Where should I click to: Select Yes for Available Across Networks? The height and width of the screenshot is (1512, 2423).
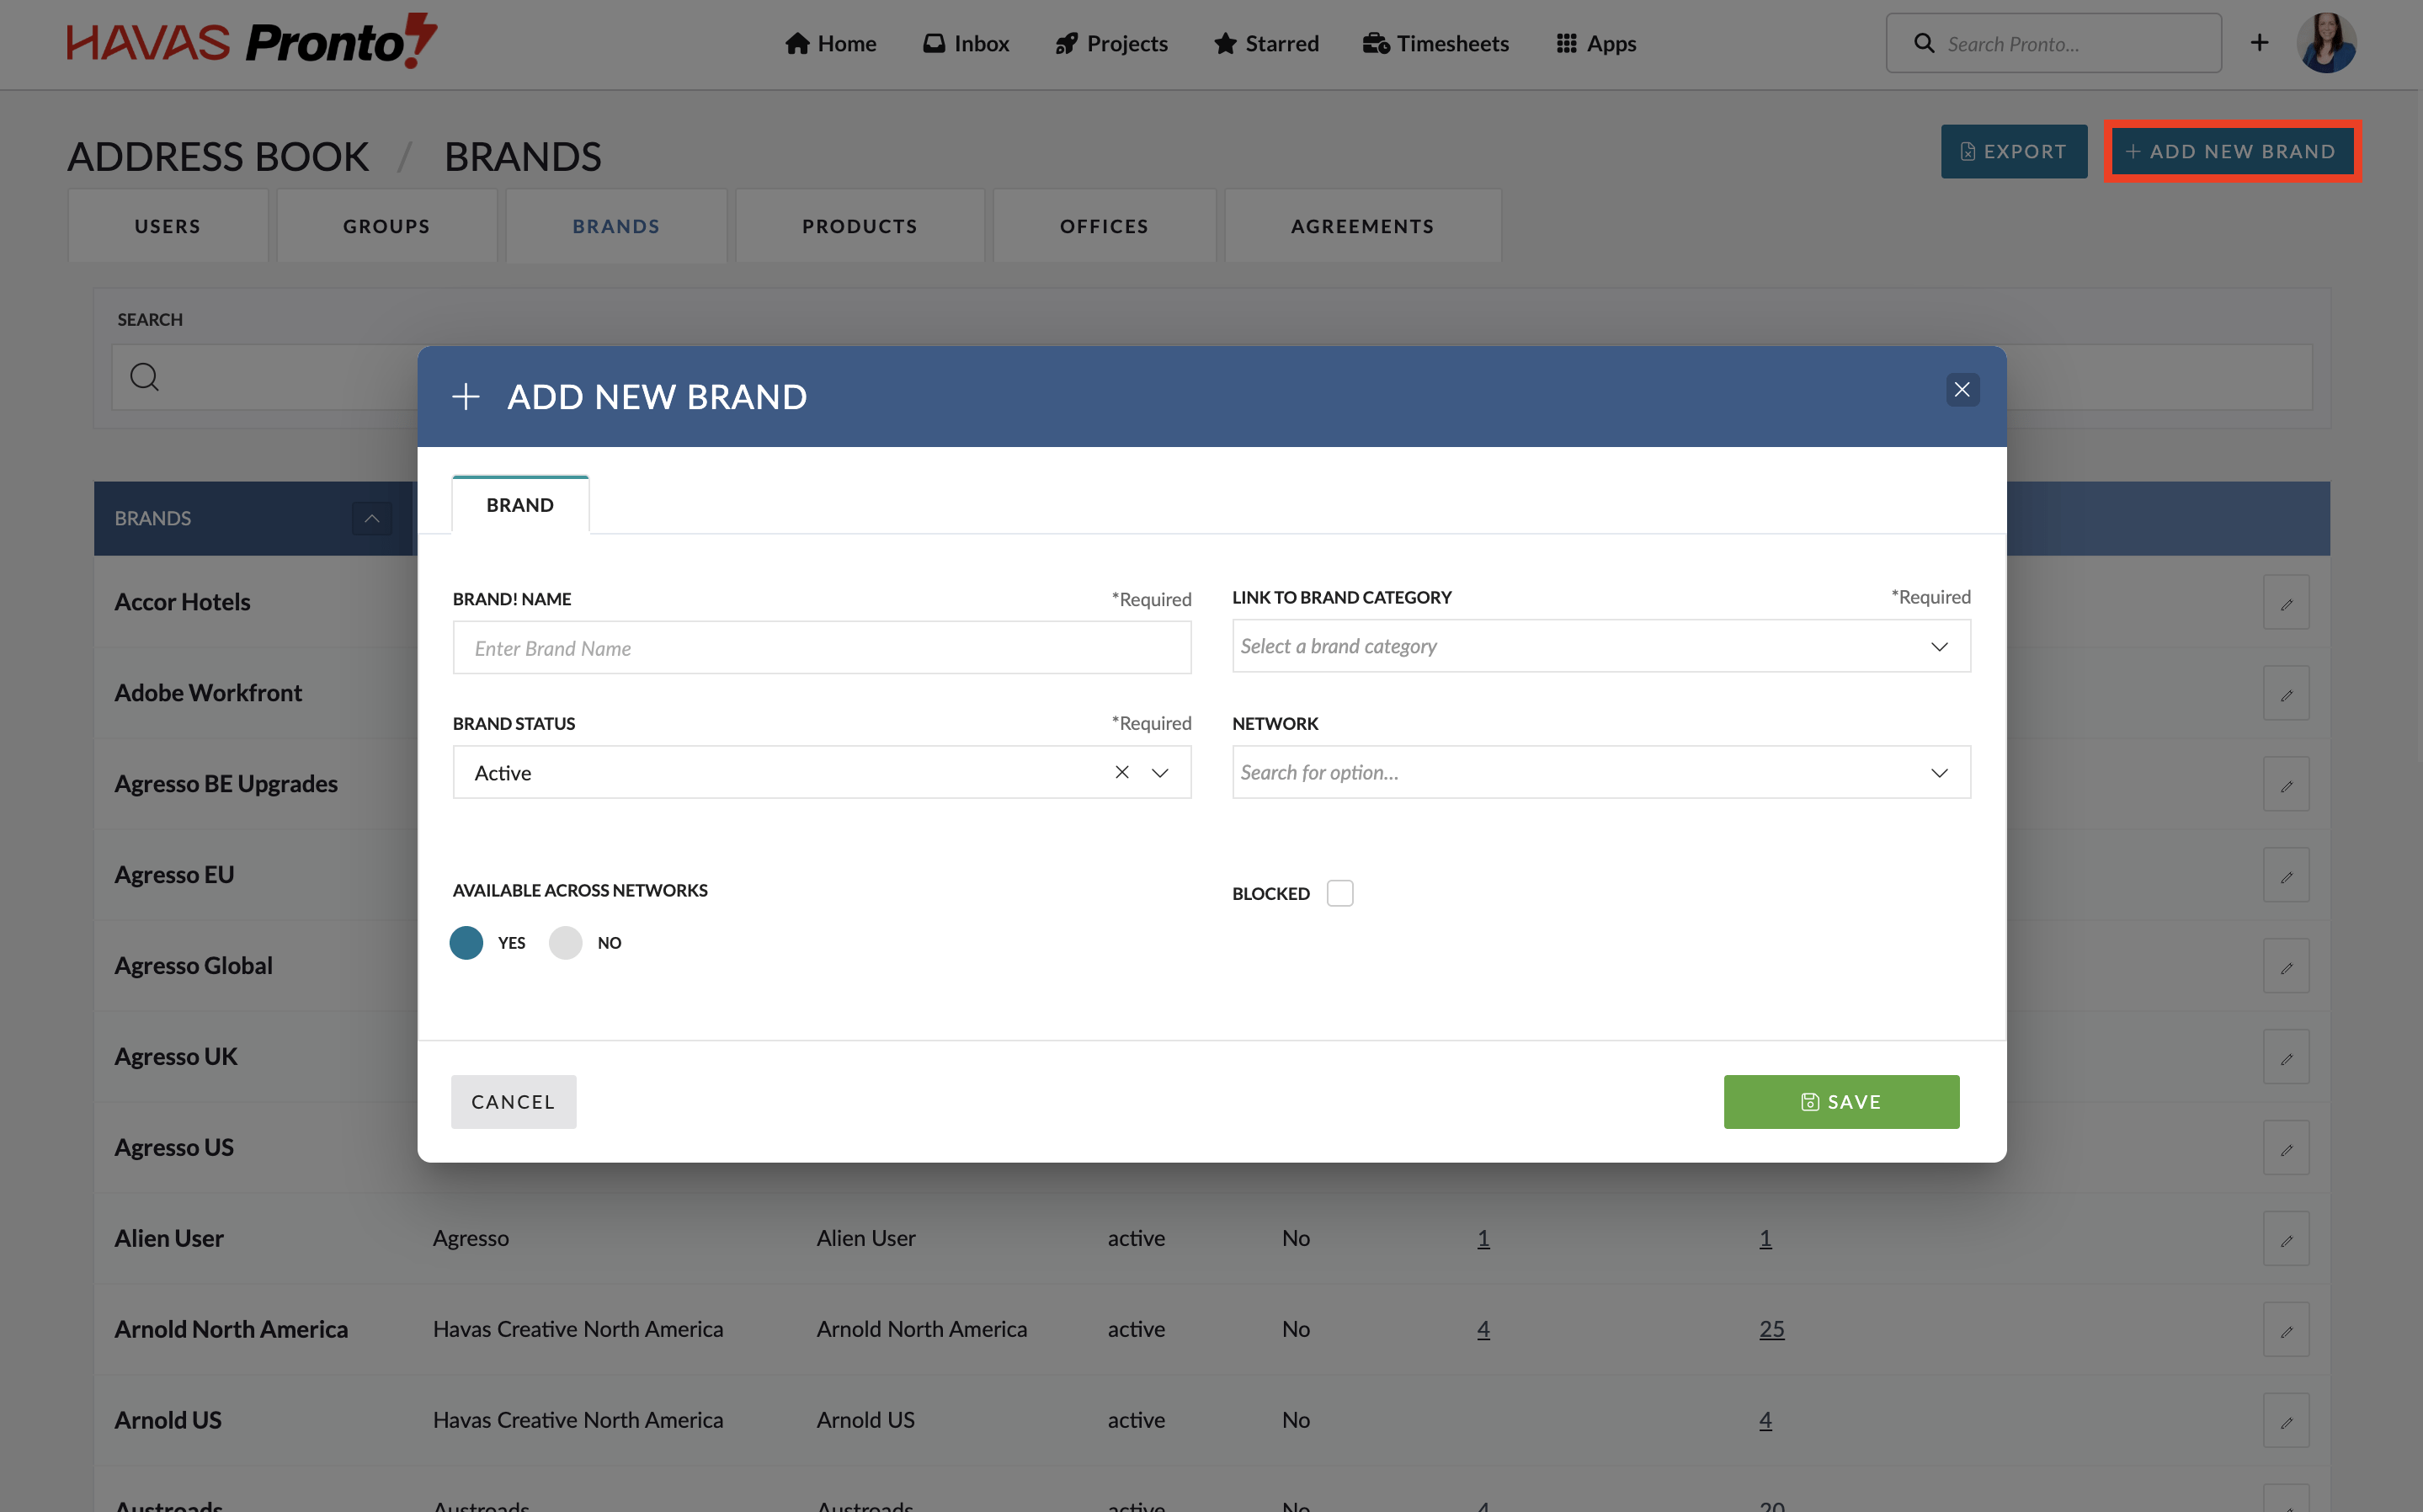[466, 943]
